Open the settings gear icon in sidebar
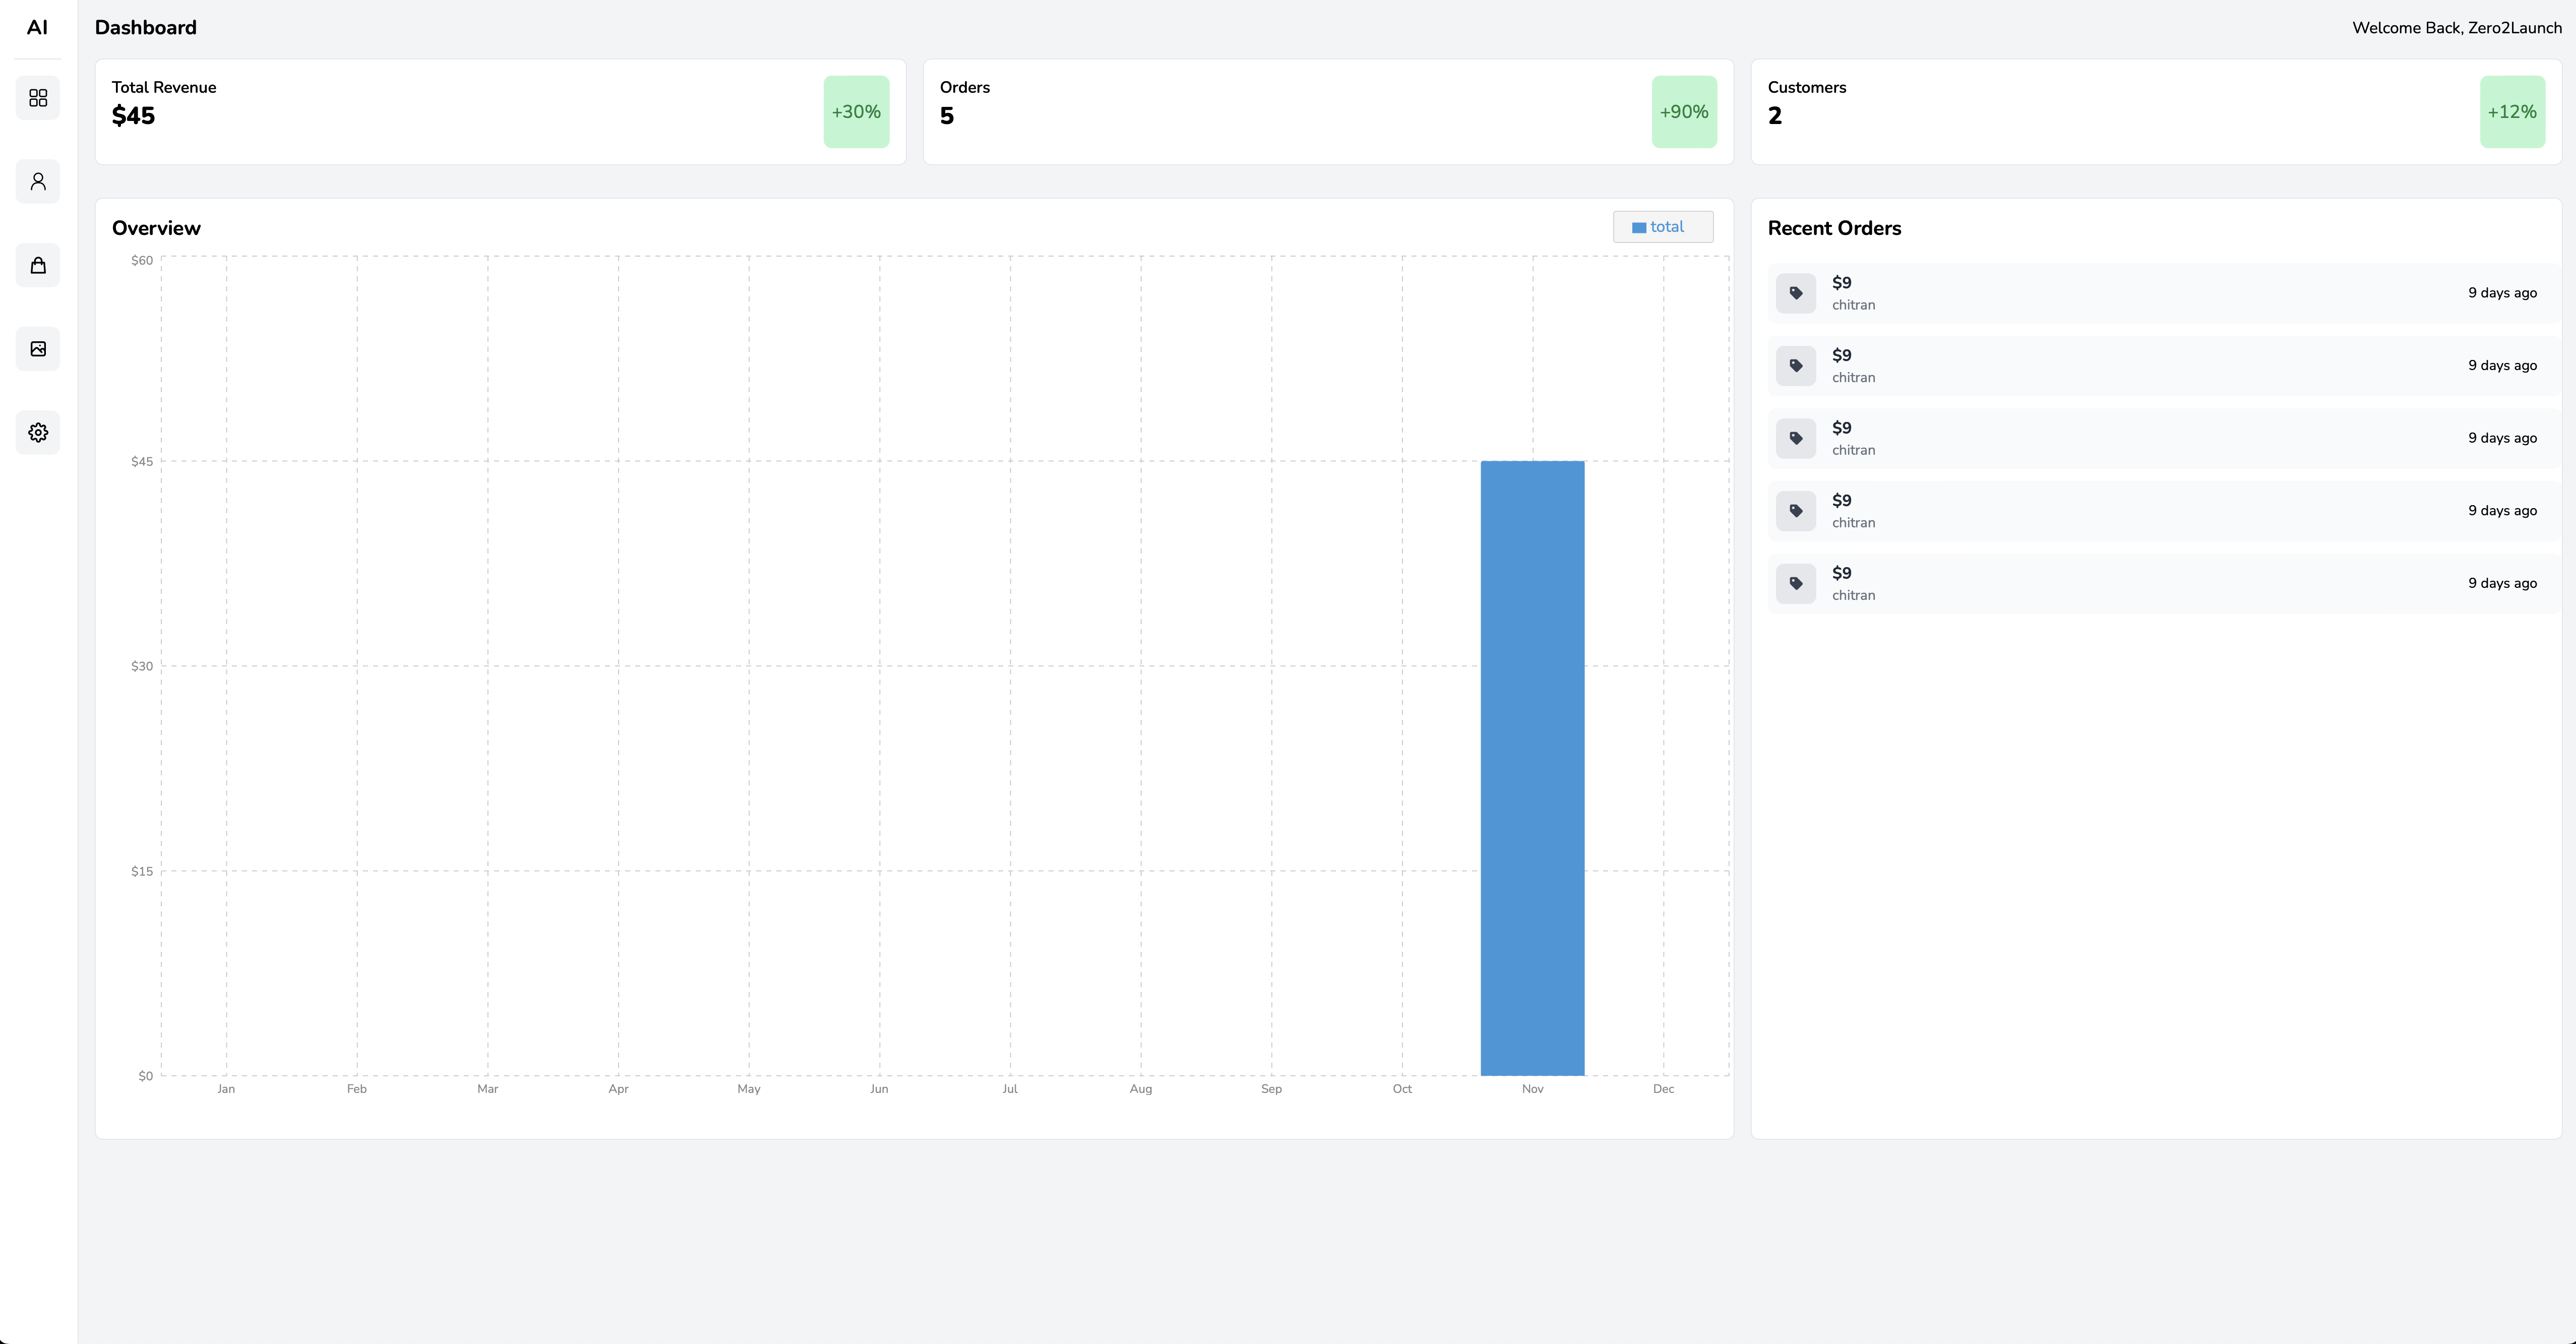This screenshot has height=1344, width=2576. pyautogui.click(x=38, y=433)
